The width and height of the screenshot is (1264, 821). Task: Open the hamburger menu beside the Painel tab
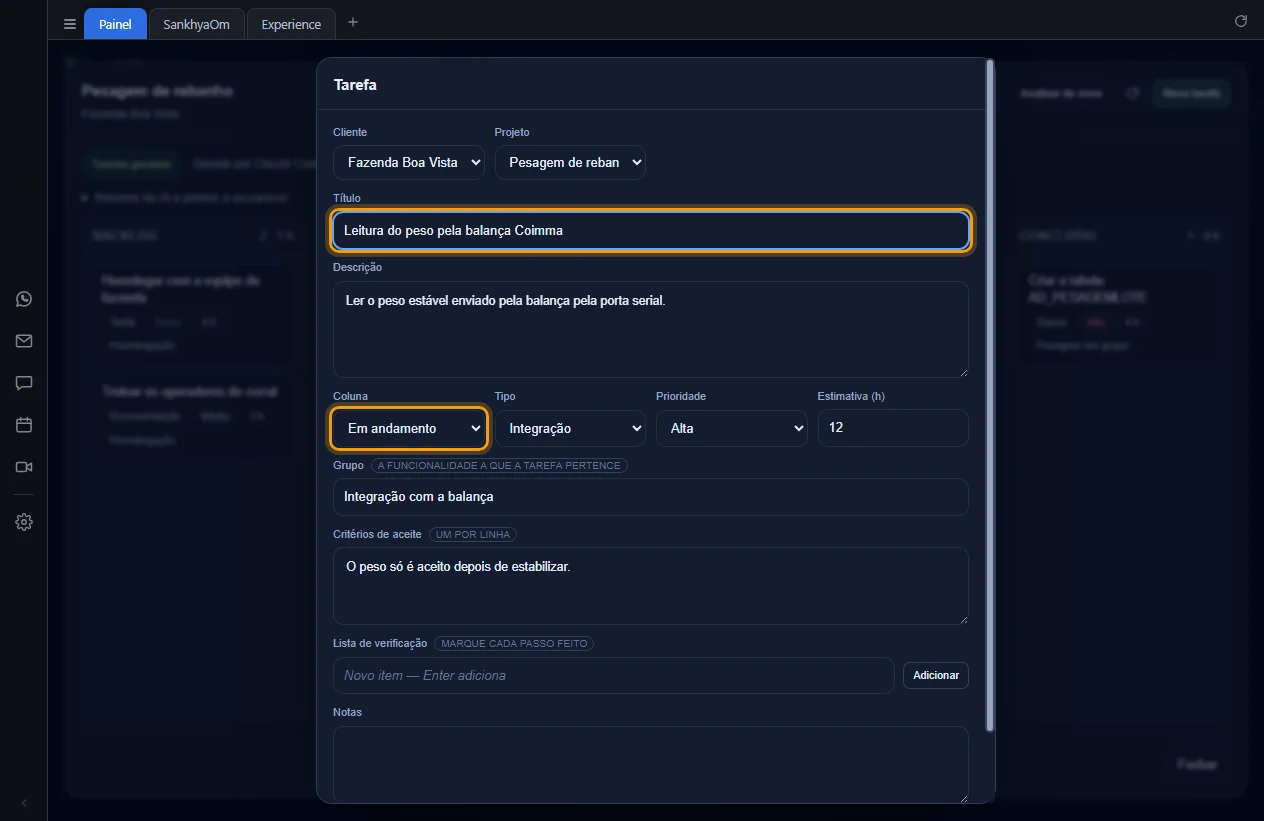(x=70, y=24)
